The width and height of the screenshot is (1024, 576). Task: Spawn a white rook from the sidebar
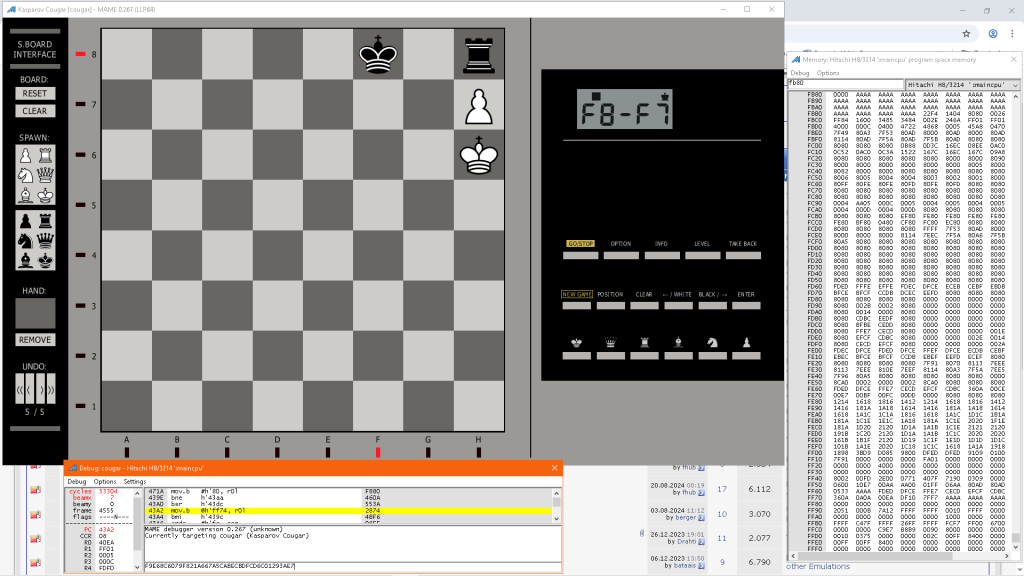point(45,155)
